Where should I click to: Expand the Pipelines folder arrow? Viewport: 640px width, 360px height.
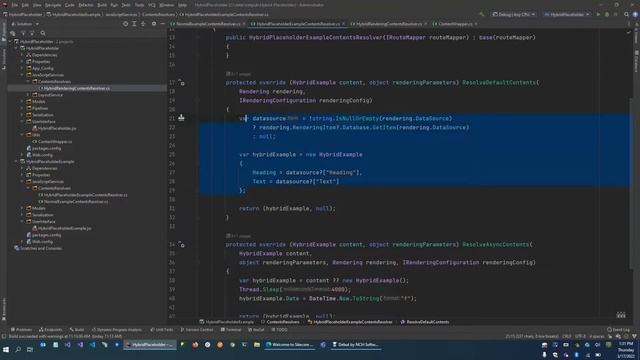(x=22, y=108)
